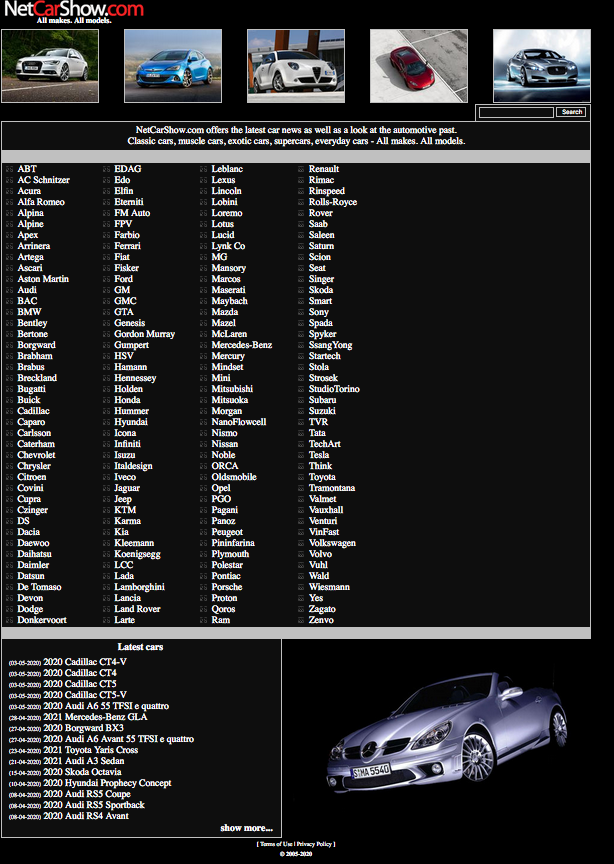Select the Nissan make link
614x864 pixels.
coord(225,444)
